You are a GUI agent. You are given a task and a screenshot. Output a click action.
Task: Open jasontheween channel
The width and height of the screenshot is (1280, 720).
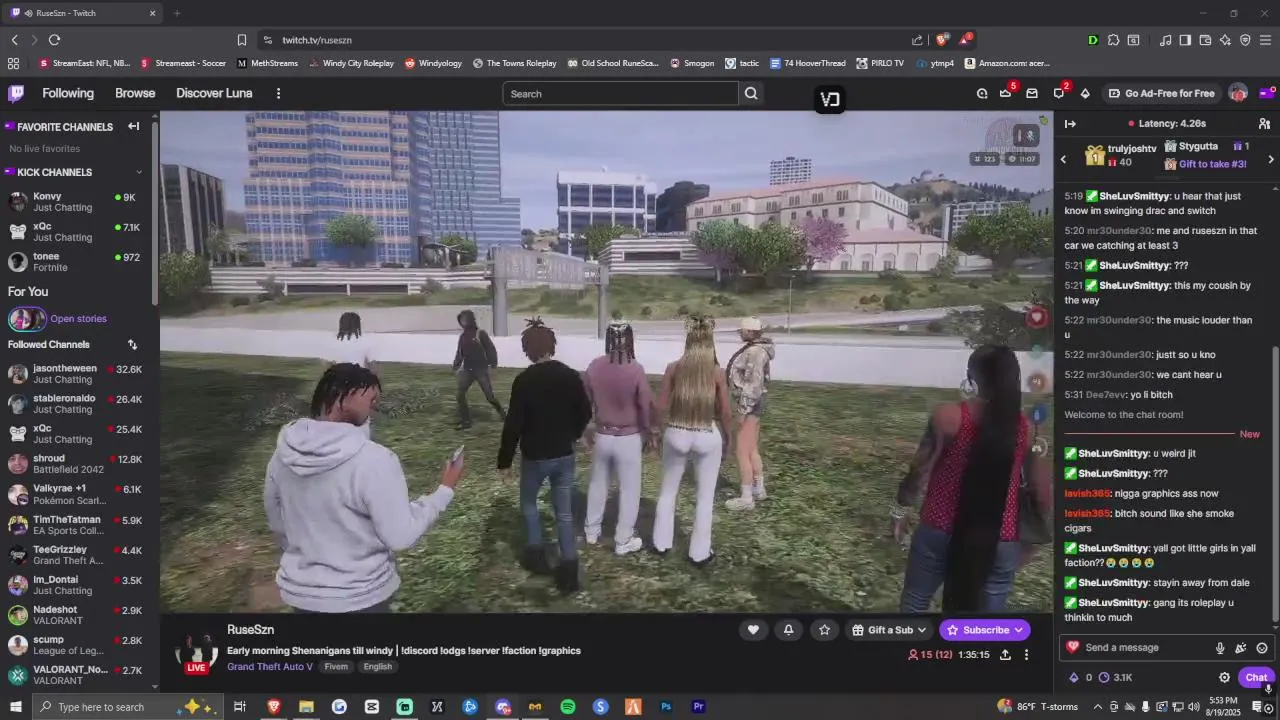coord(76,374)
